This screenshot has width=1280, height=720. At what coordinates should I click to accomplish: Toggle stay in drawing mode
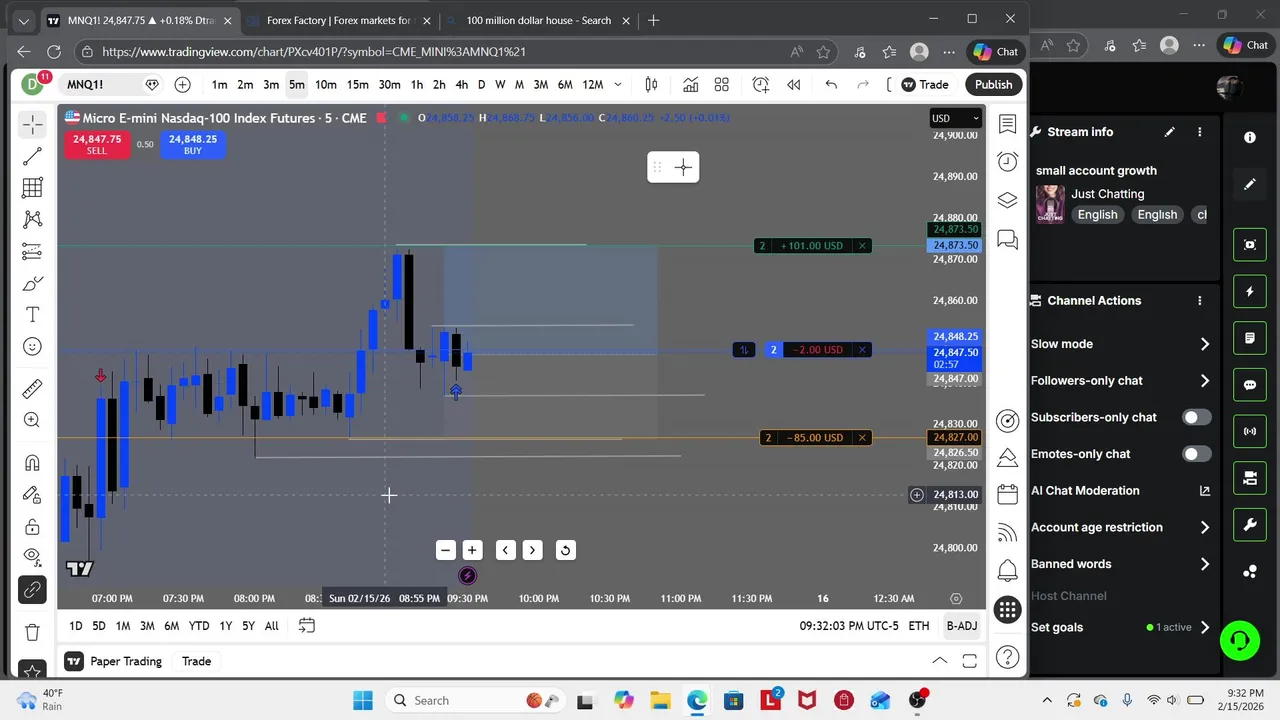32,495
